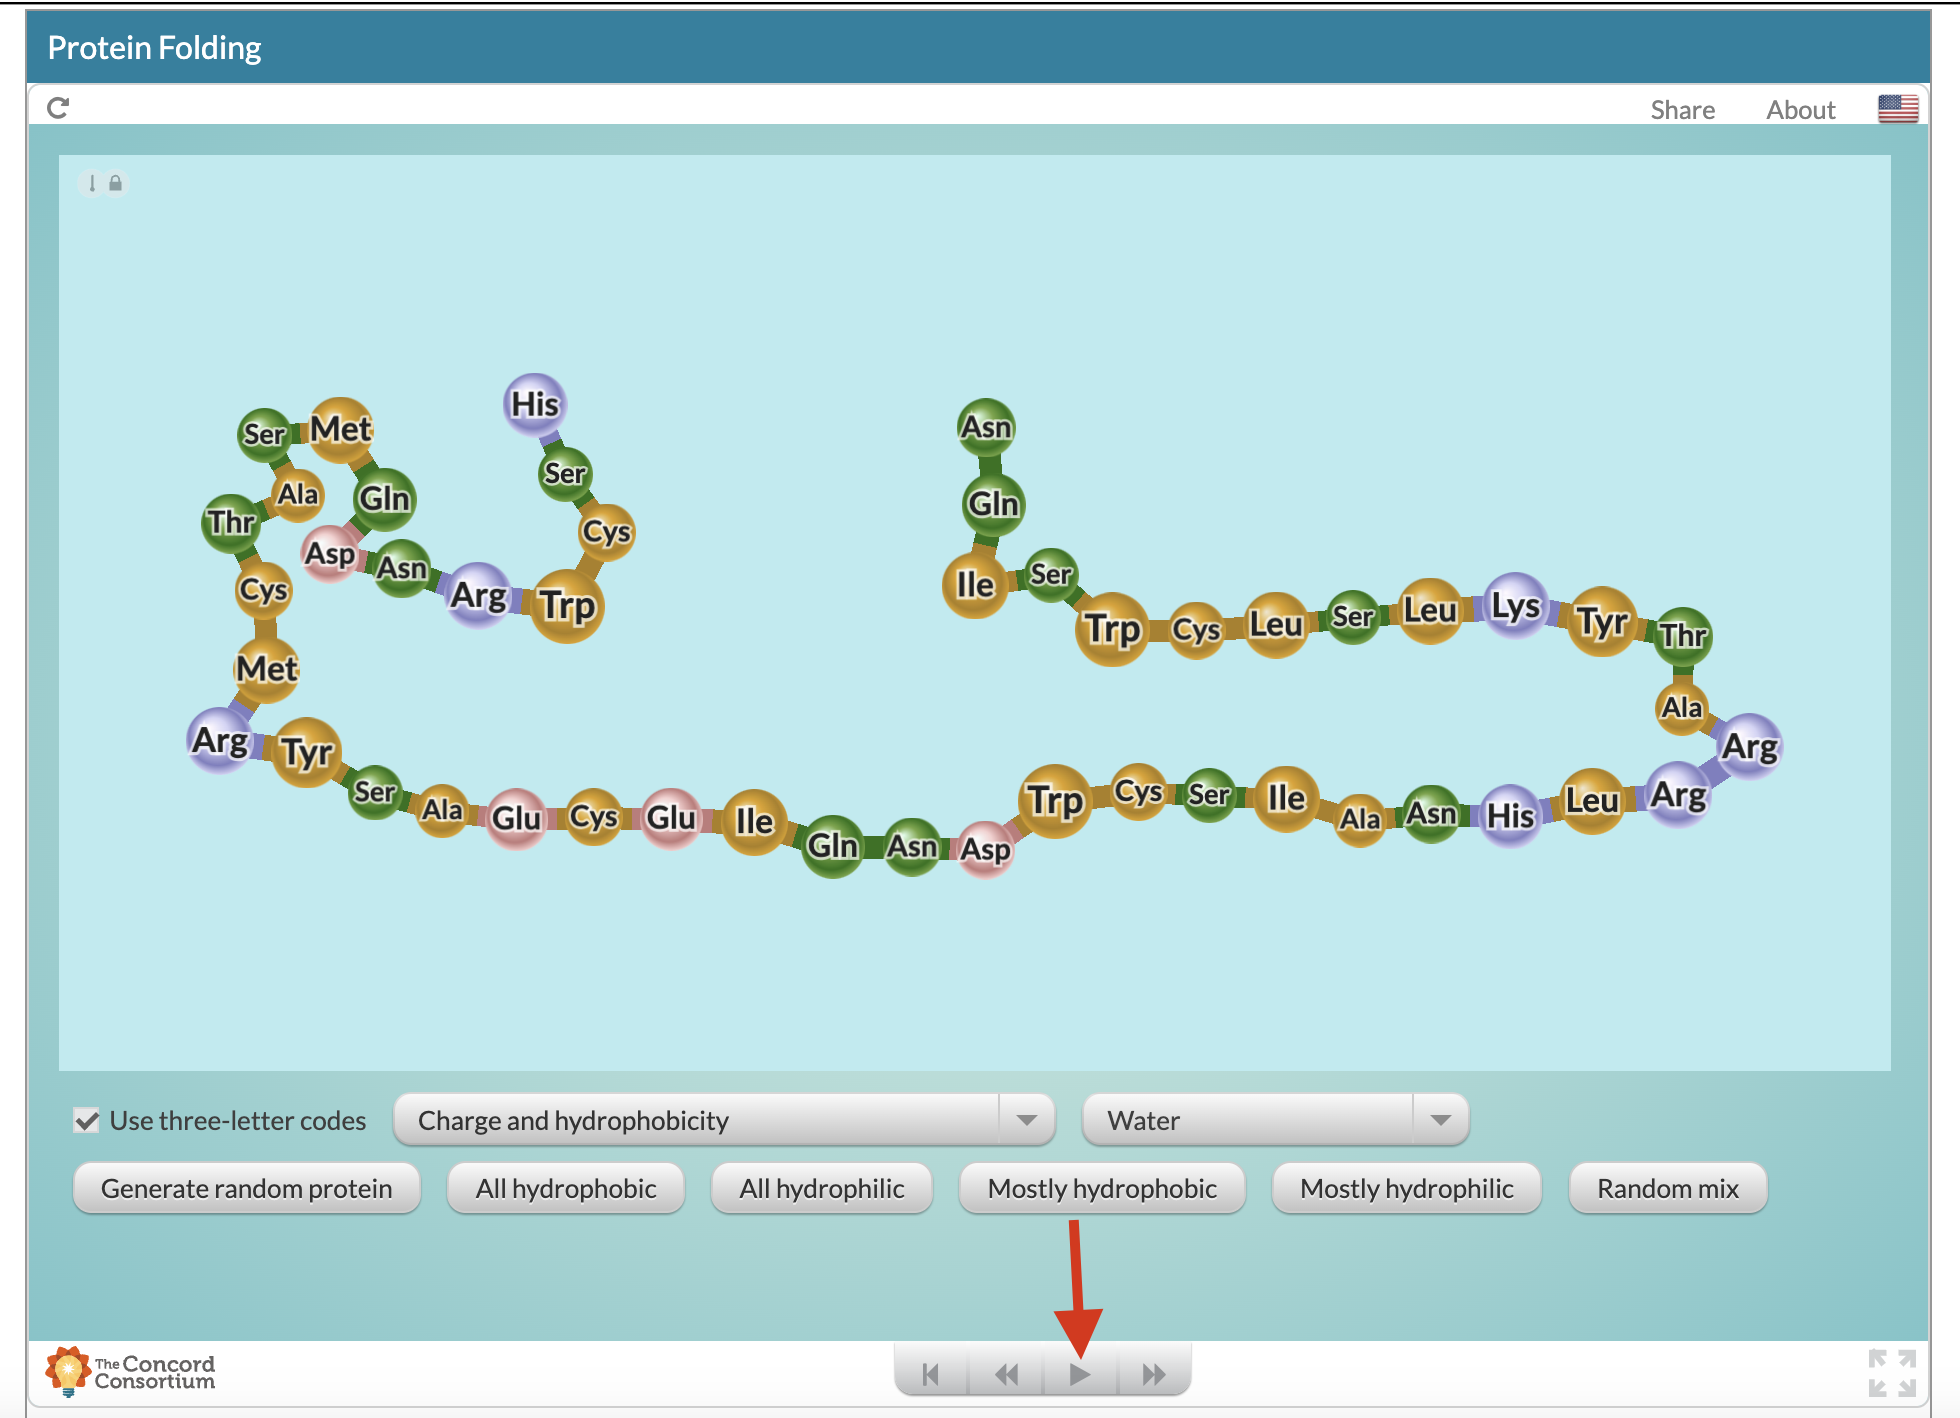Click the reload simulation icon

pos(58,108)
